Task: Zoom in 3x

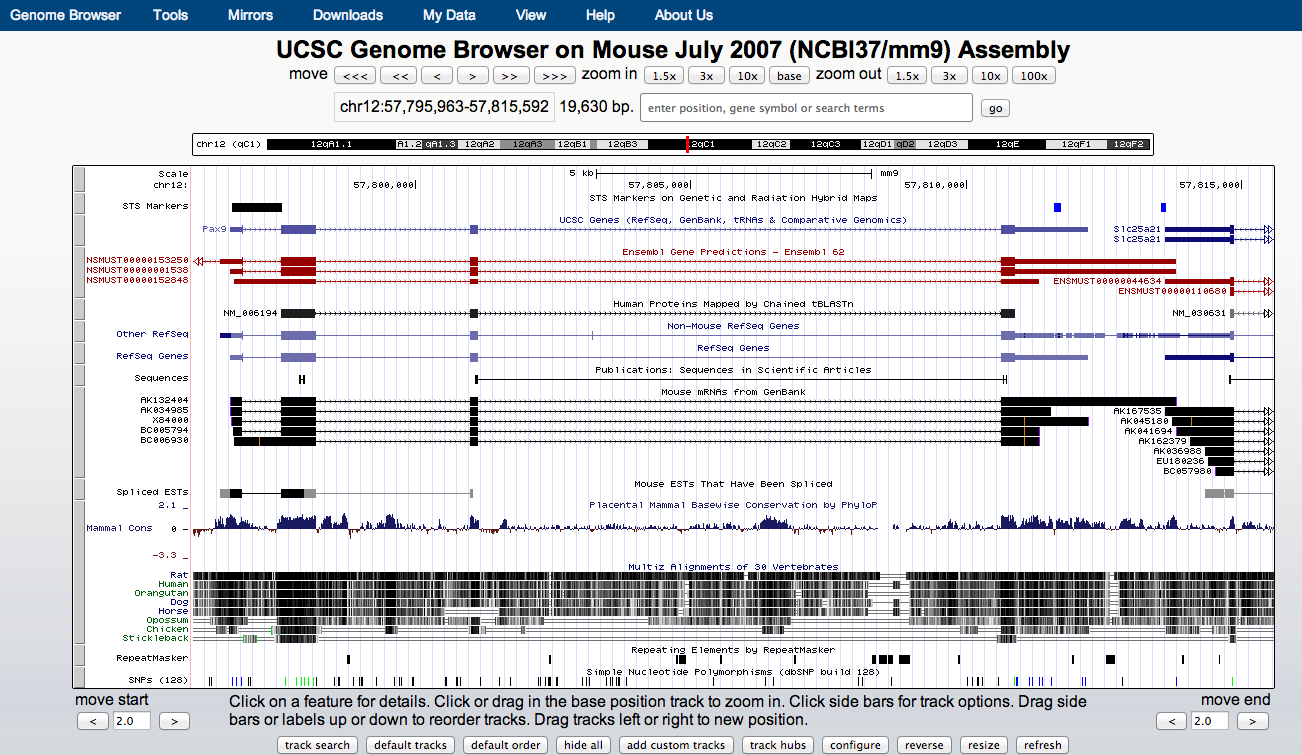Action: coord(706,76)
